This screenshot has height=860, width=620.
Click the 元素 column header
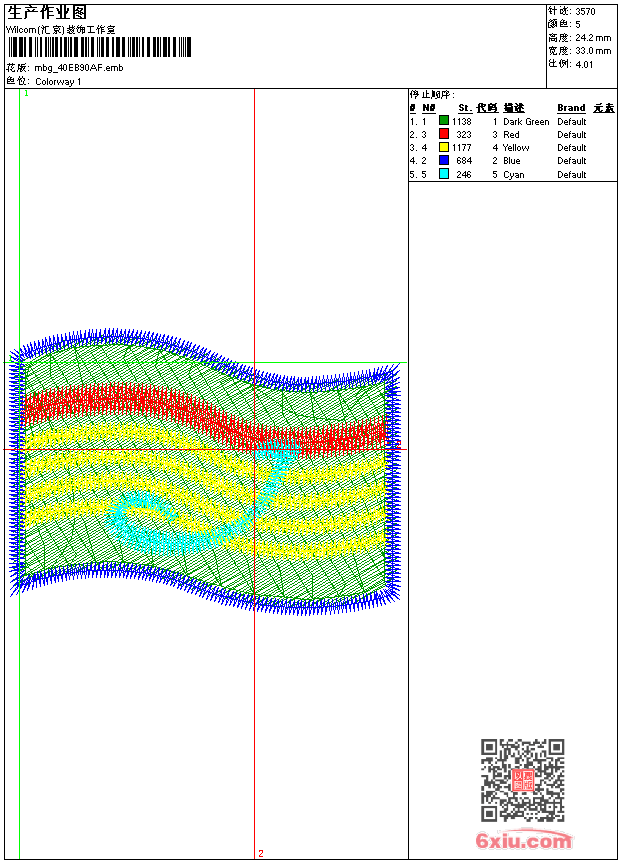(603, 108)
